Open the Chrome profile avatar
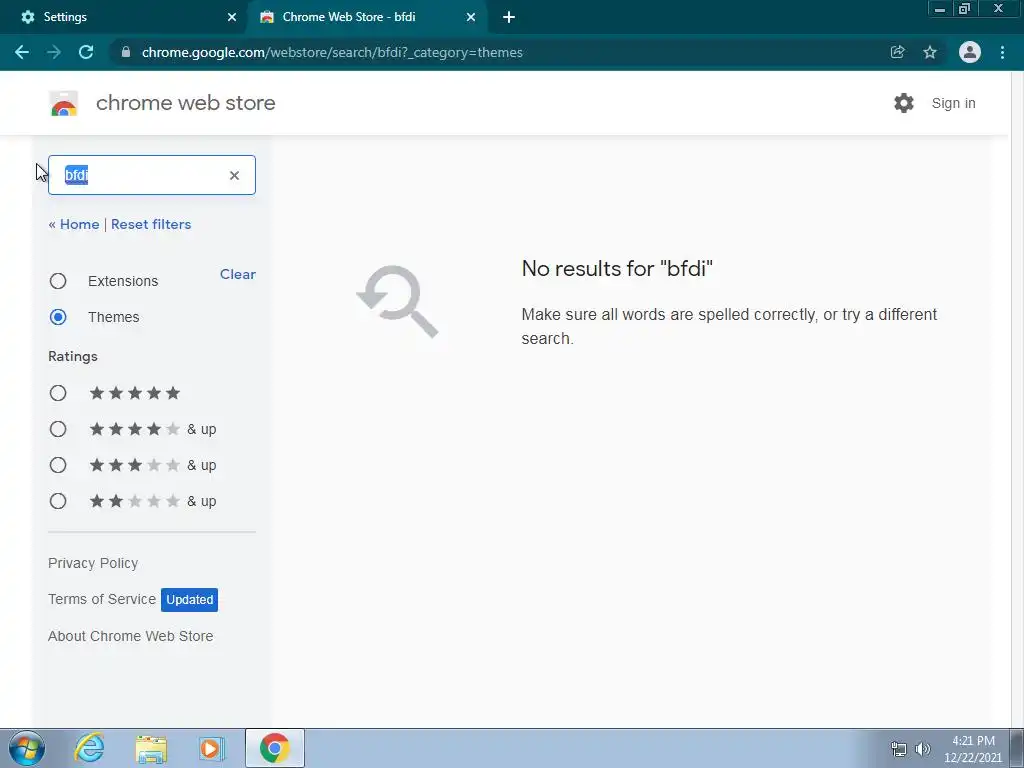 click(970, 52)
